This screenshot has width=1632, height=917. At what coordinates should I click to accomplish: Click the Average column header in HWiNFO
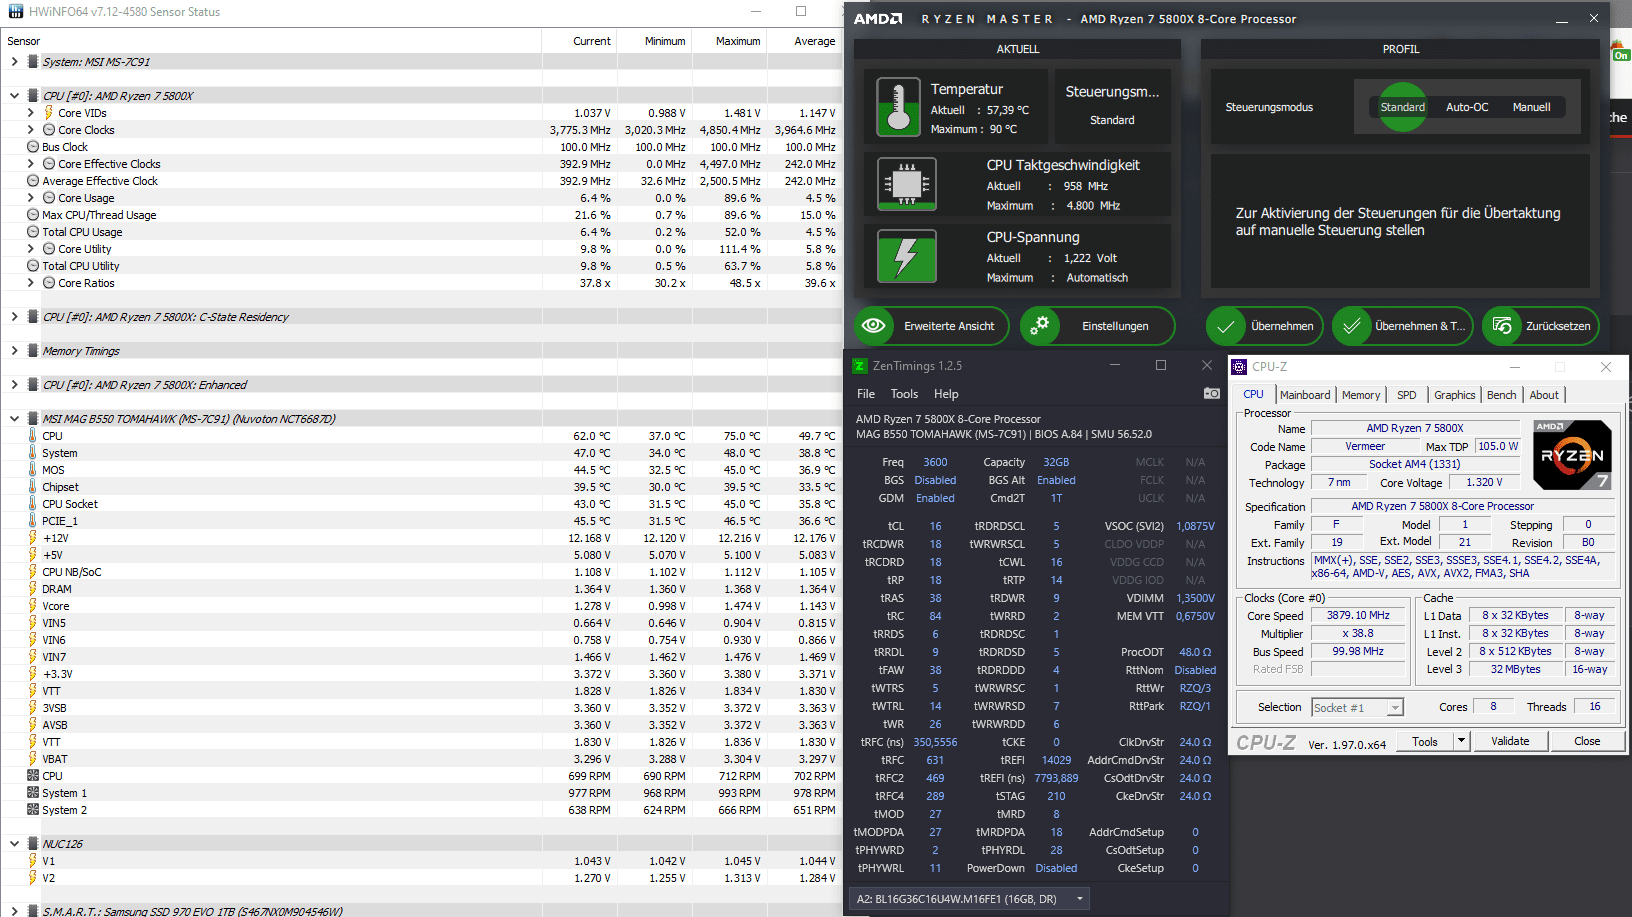click(x=805, y=41)
